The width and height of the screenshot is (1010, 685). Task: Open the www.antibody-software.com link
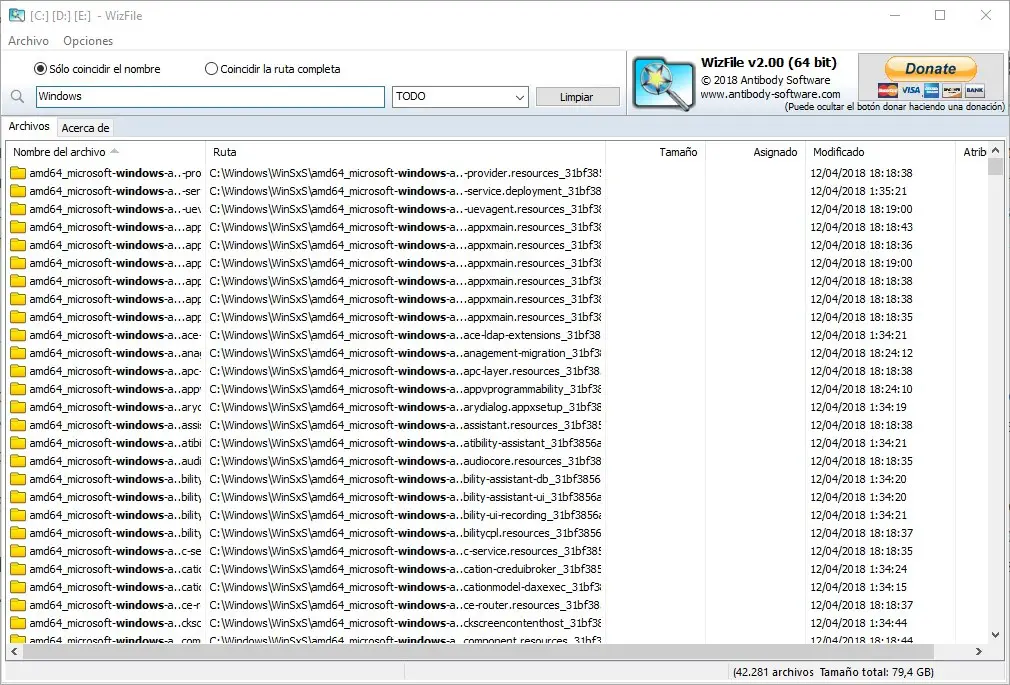click(x=770, y=94)
